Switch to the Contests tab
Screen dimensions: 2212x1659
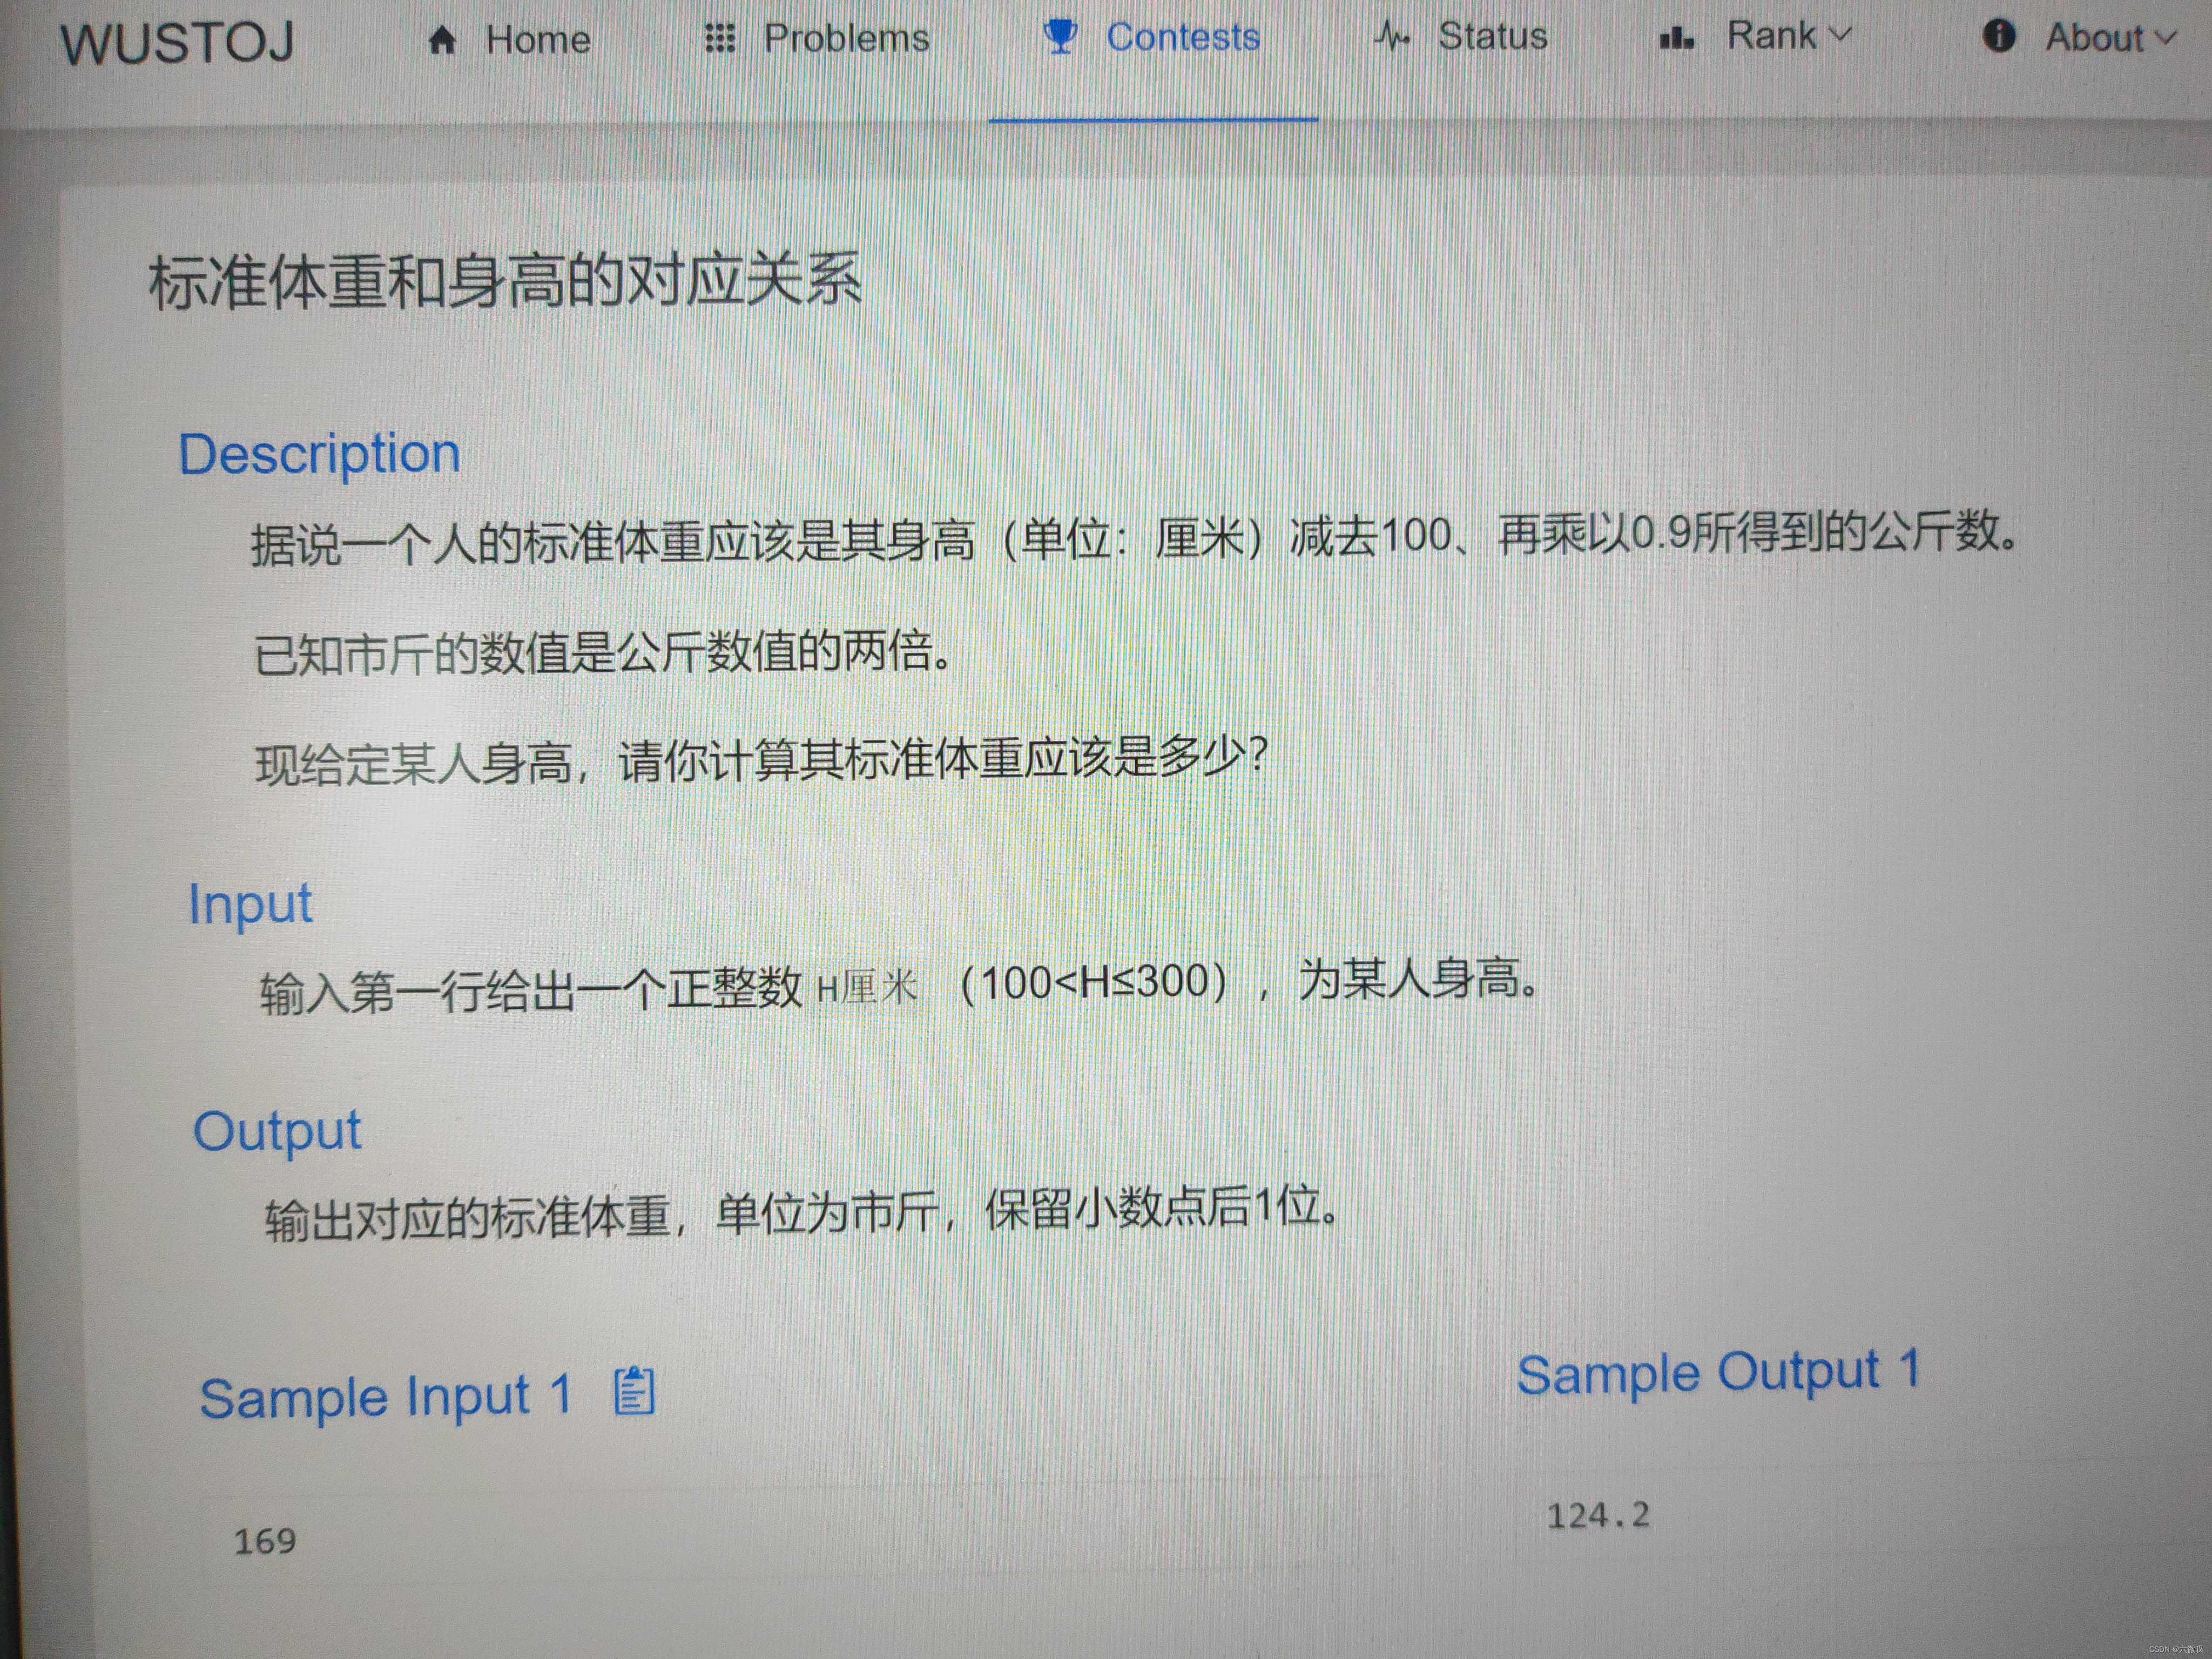(1183, 37)
